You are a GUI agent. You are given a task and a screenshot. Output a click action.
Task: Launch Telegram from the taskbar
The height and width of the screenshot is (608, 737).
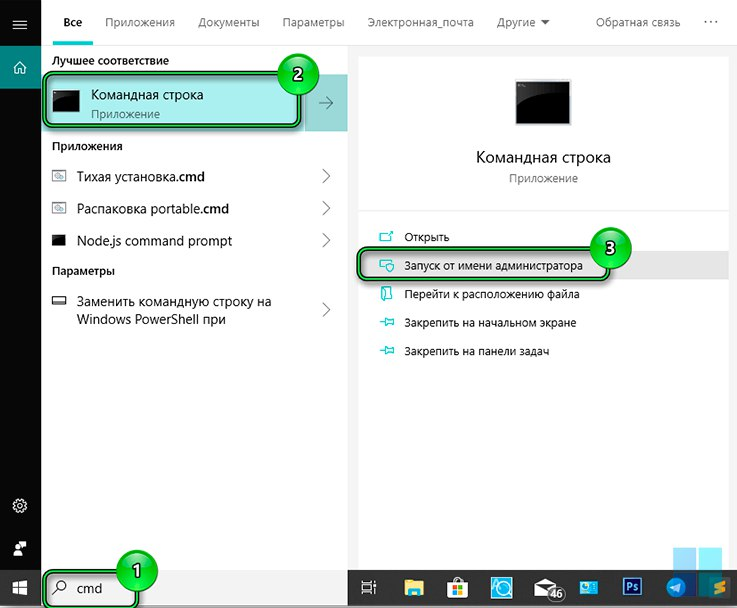point(675,587)
